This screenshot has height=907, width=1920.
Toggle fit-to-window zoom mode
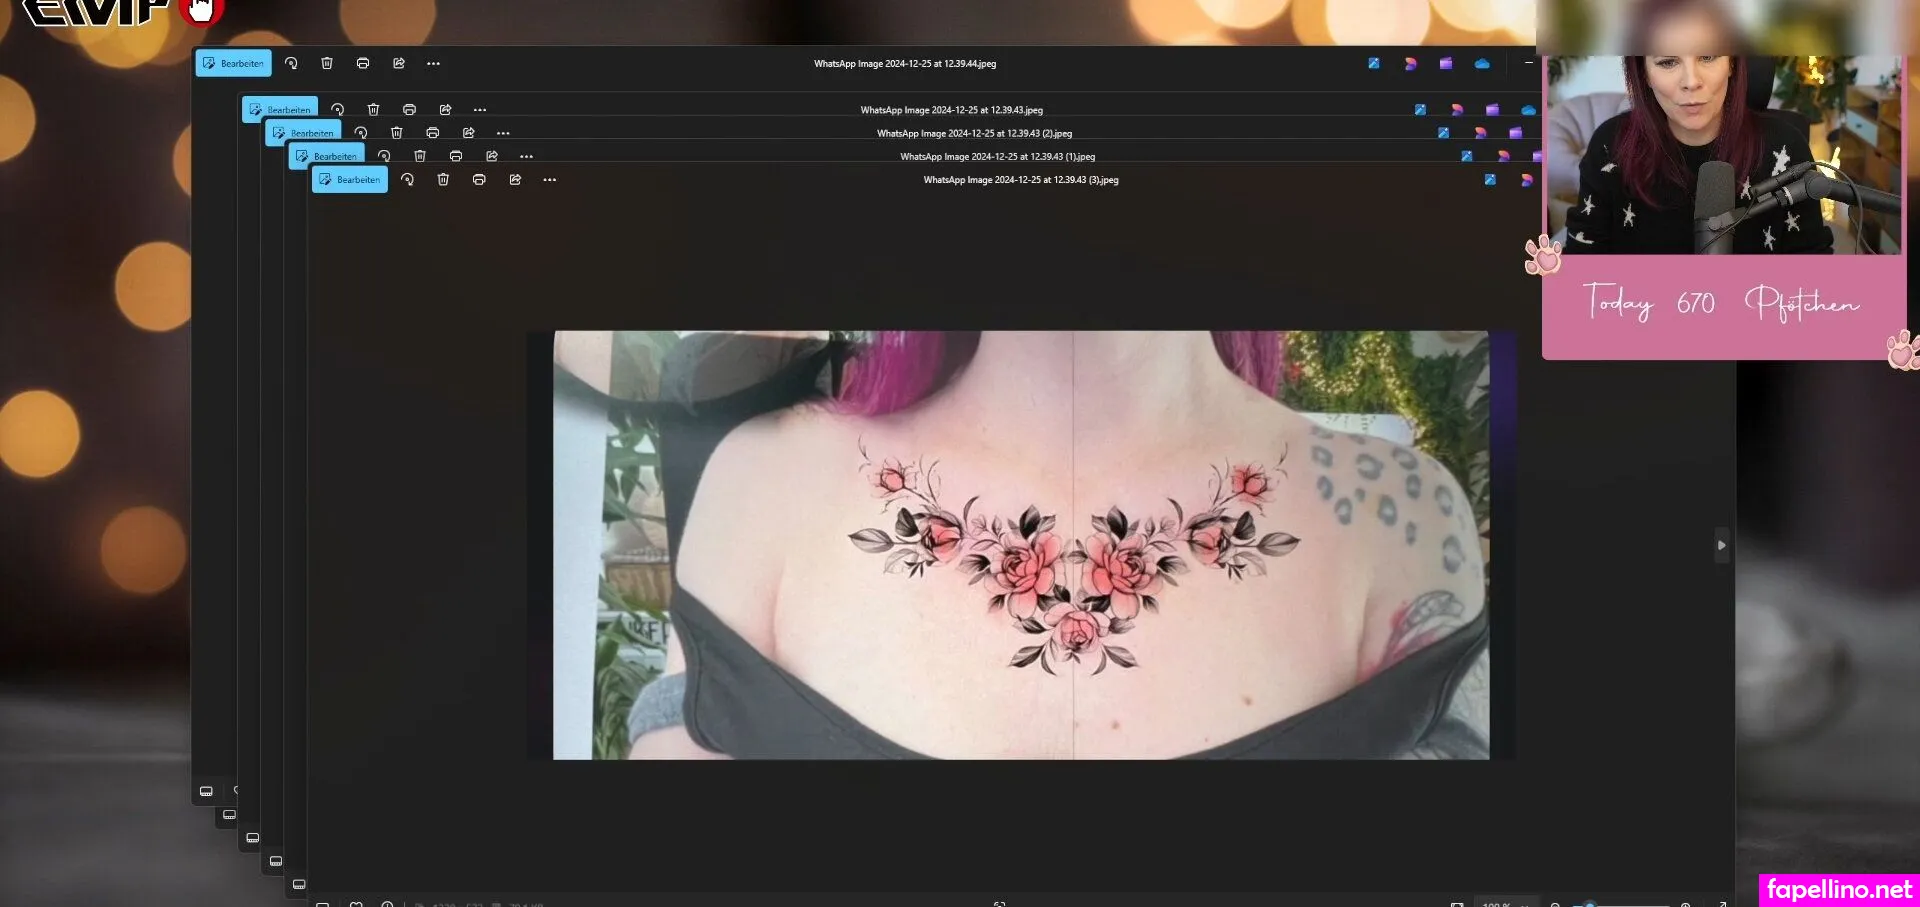click(1458, 905)
